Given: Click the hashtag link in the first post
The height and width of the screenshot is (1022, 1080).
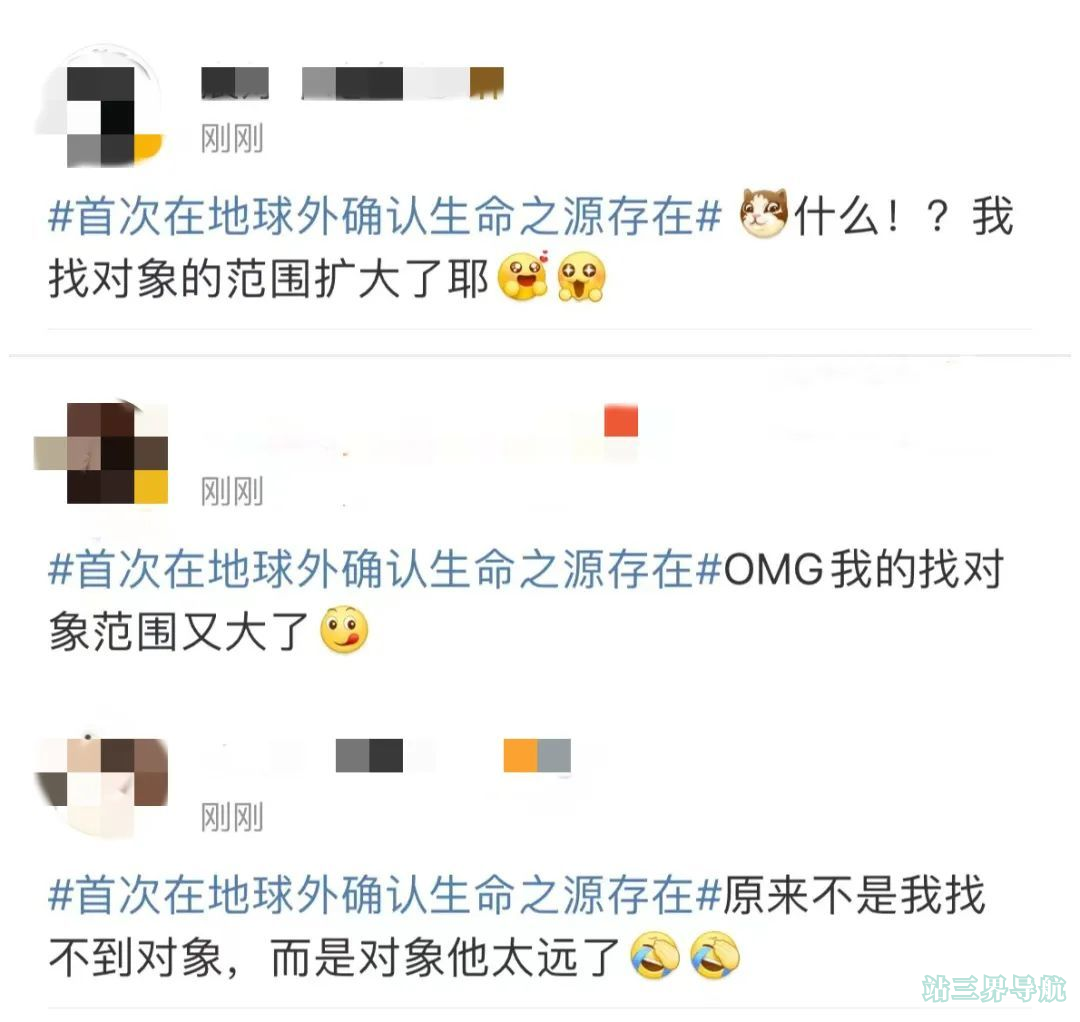Looking at the screenshot, I should tap(384, 216).
